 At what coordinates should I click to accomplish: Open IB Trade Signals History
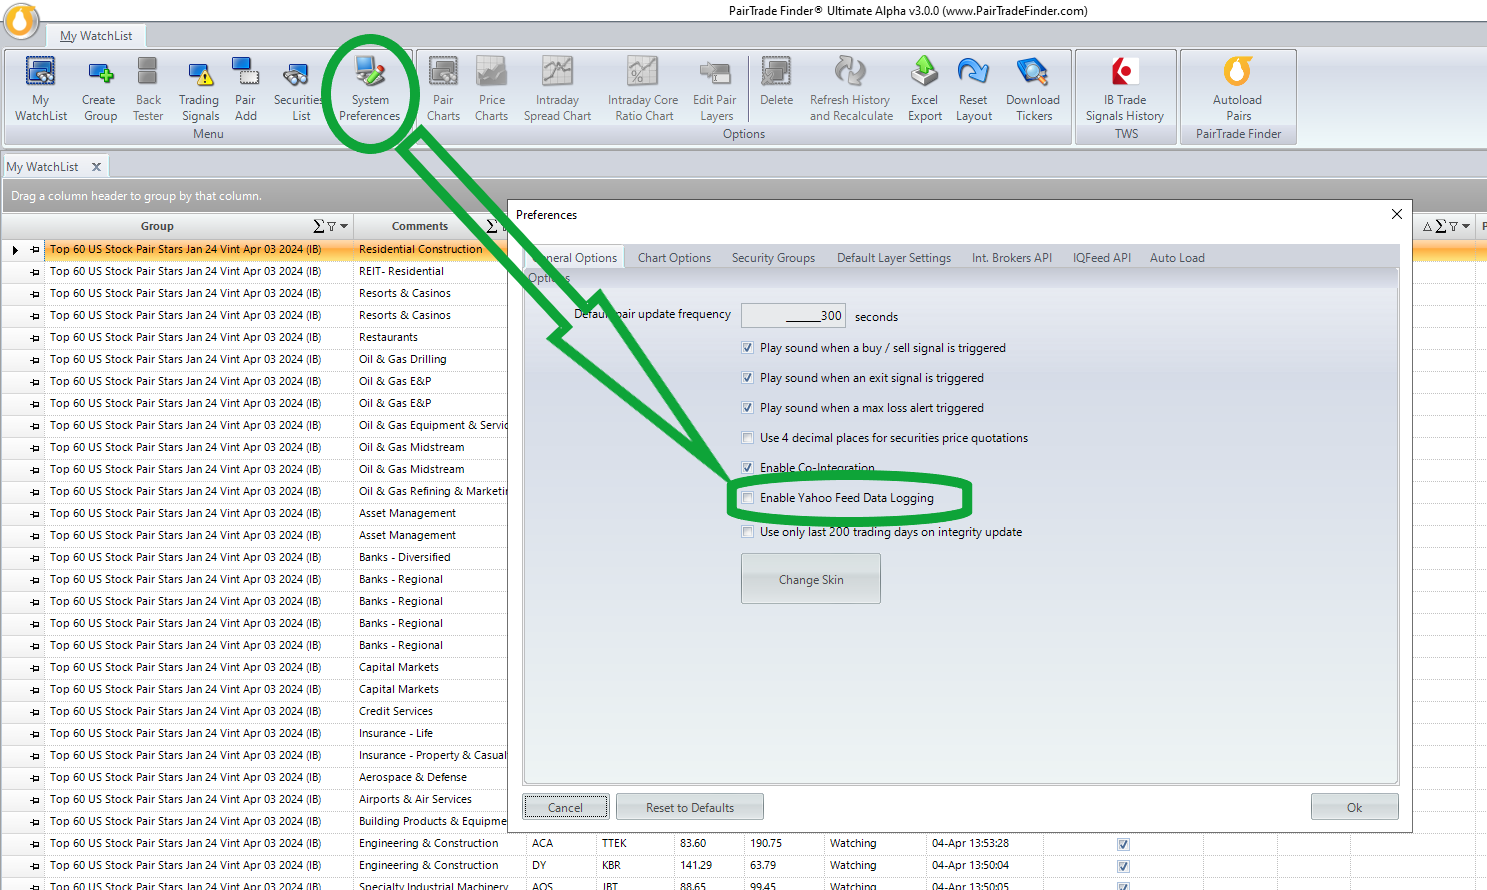click(1125, 89)
